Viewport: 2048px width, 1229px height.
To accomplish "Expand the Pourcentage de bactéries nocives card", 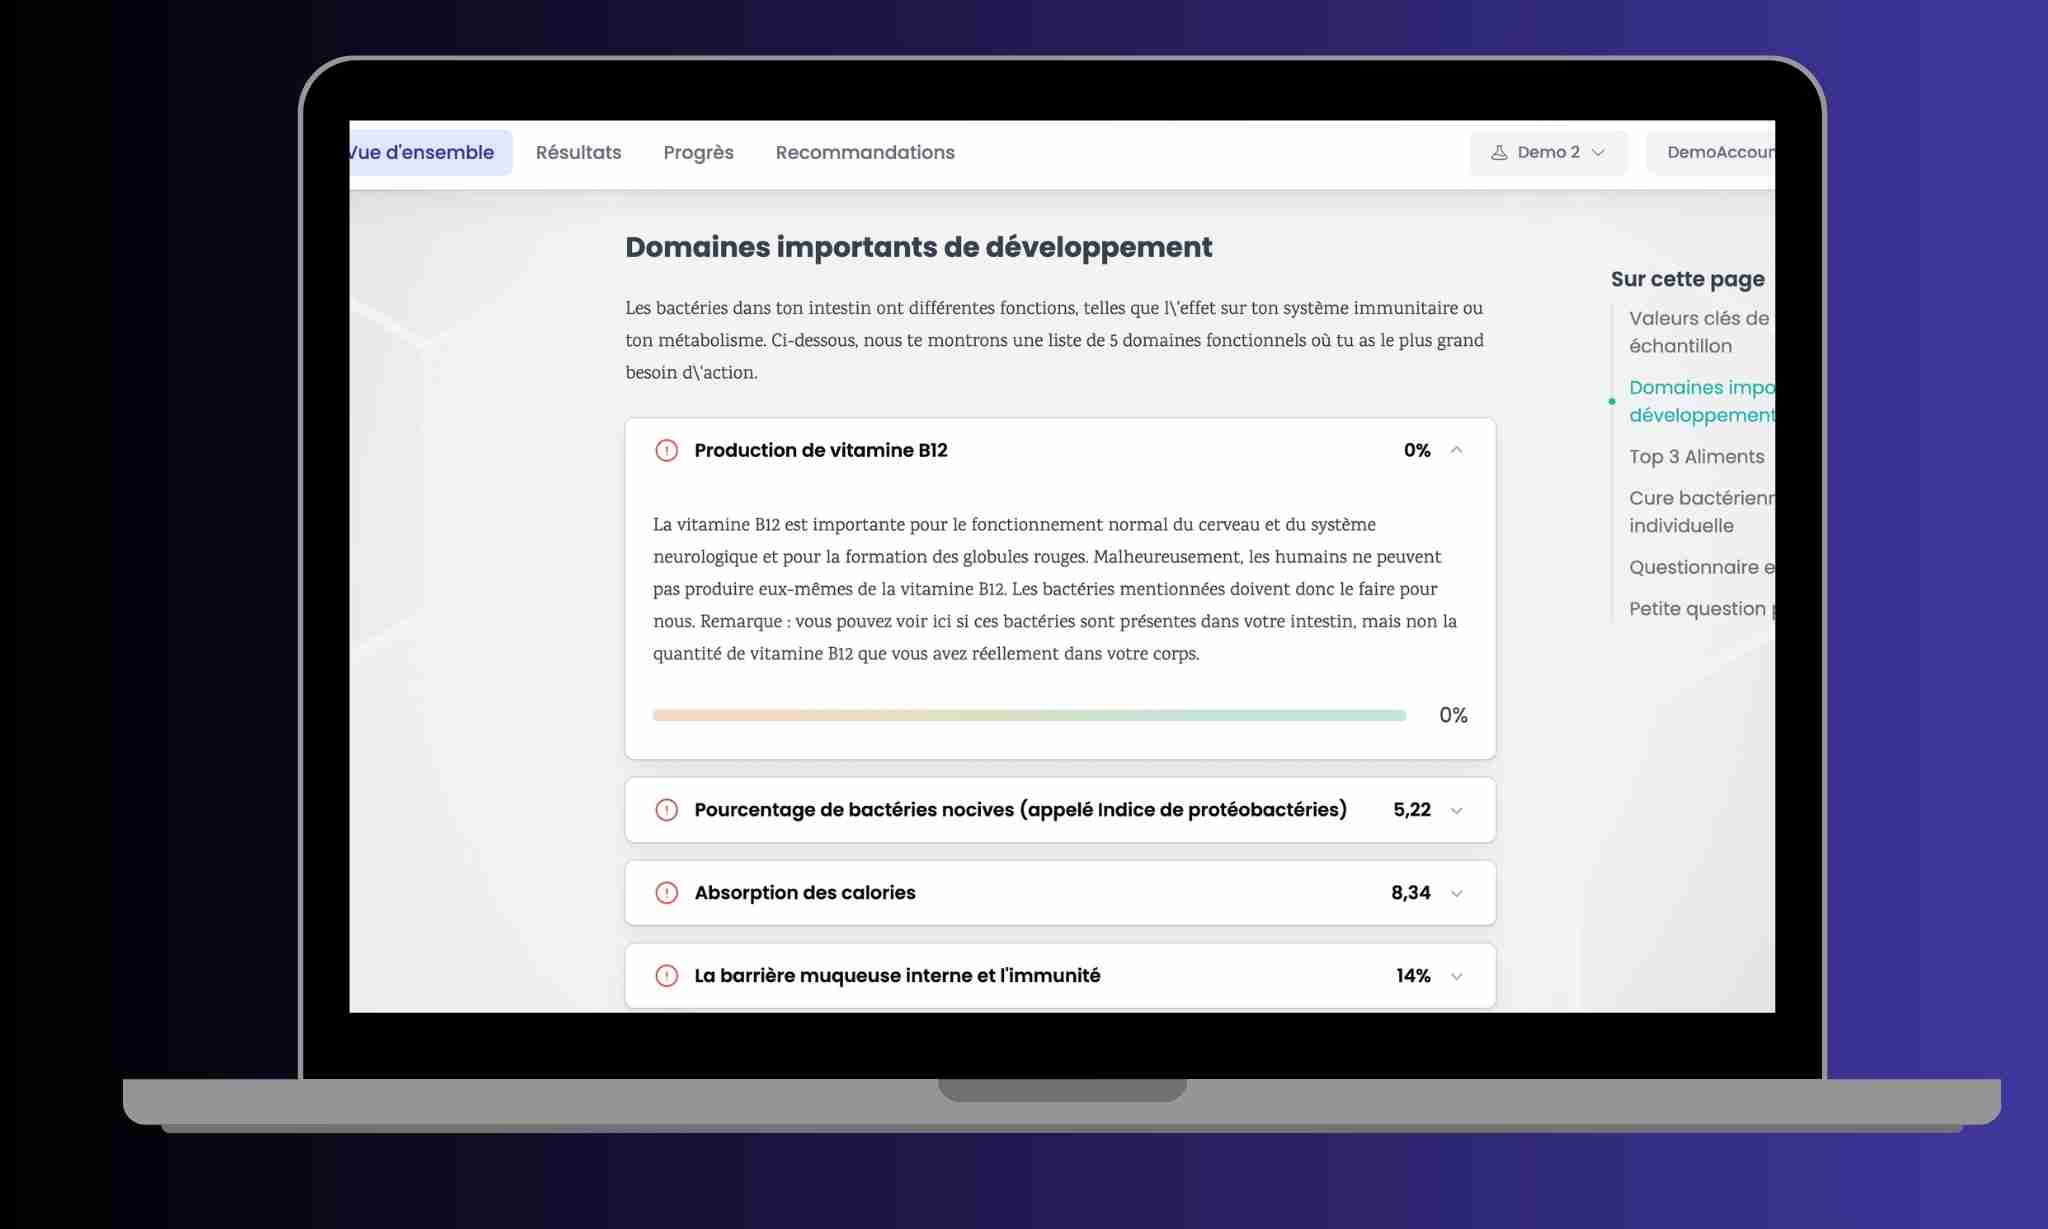I will pyautogui.click(x=1456, y=811).
